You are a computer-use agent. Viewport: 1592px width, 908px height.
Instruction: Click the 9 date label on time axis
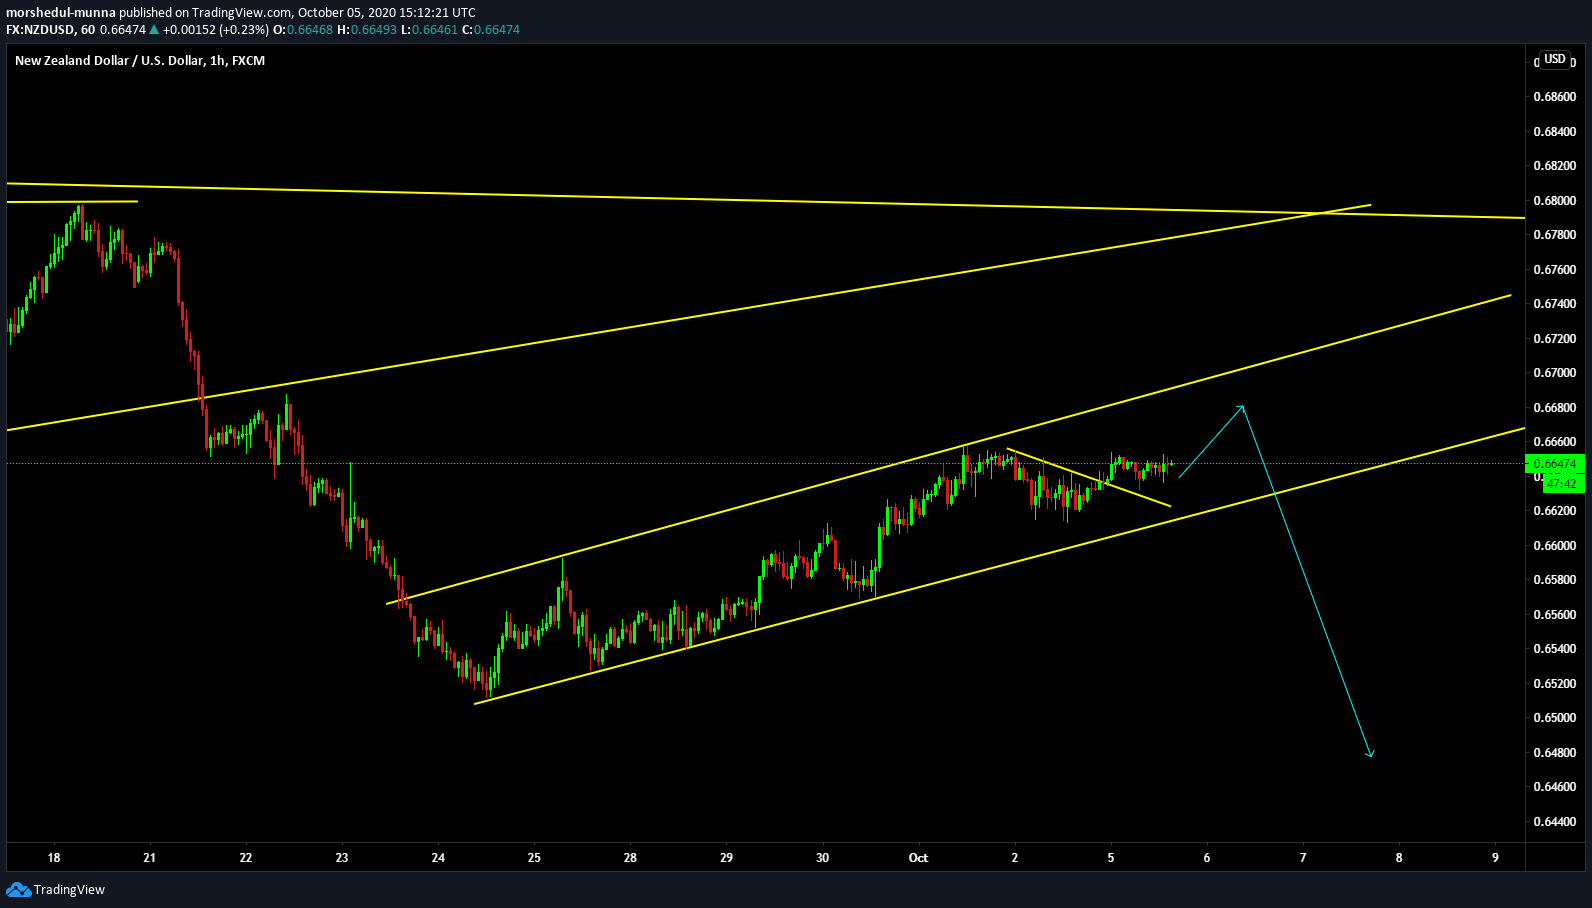pos(1495,858)
